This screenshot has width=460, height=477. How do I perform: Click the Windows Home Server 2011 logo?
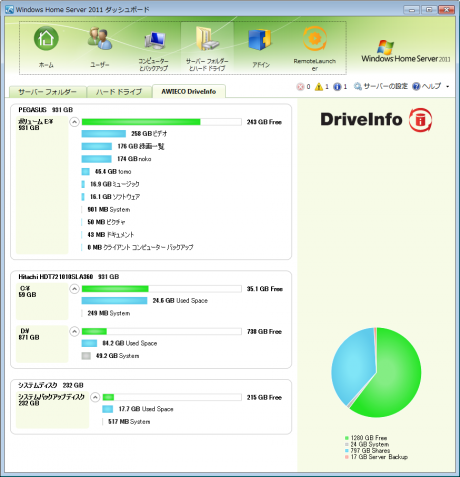point(406,51)
